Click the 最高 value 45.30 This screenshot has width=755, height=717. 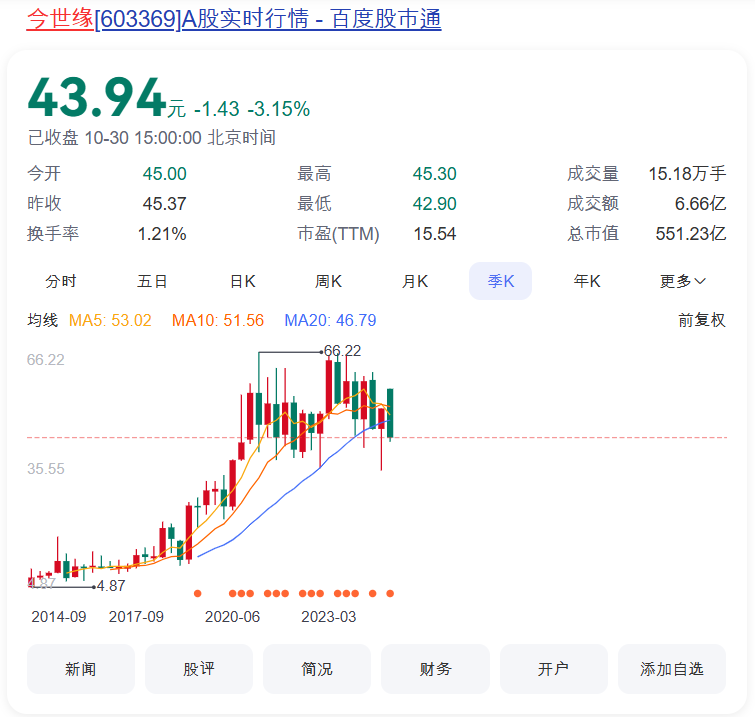[x=435, y=174]
